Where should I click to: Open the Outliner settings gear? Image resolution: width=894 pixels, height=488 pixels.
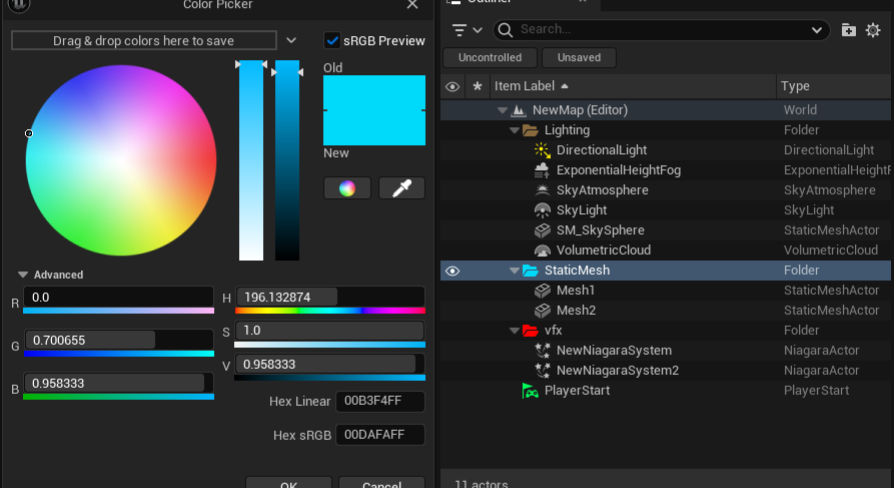(x=873, y=30)
